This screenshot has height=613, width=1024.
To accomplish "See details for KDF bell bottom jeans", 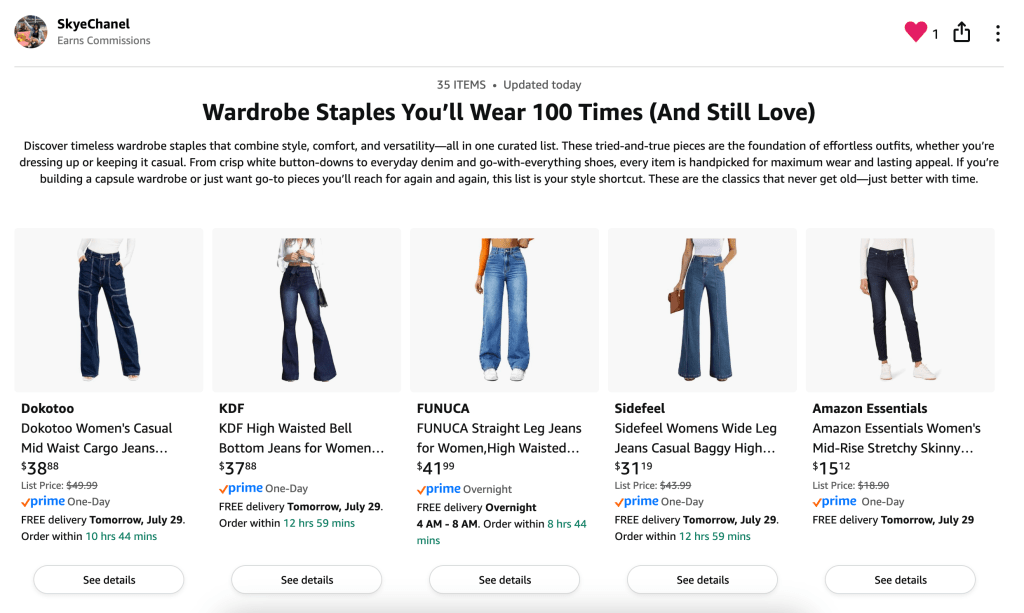I will point(306,579).
